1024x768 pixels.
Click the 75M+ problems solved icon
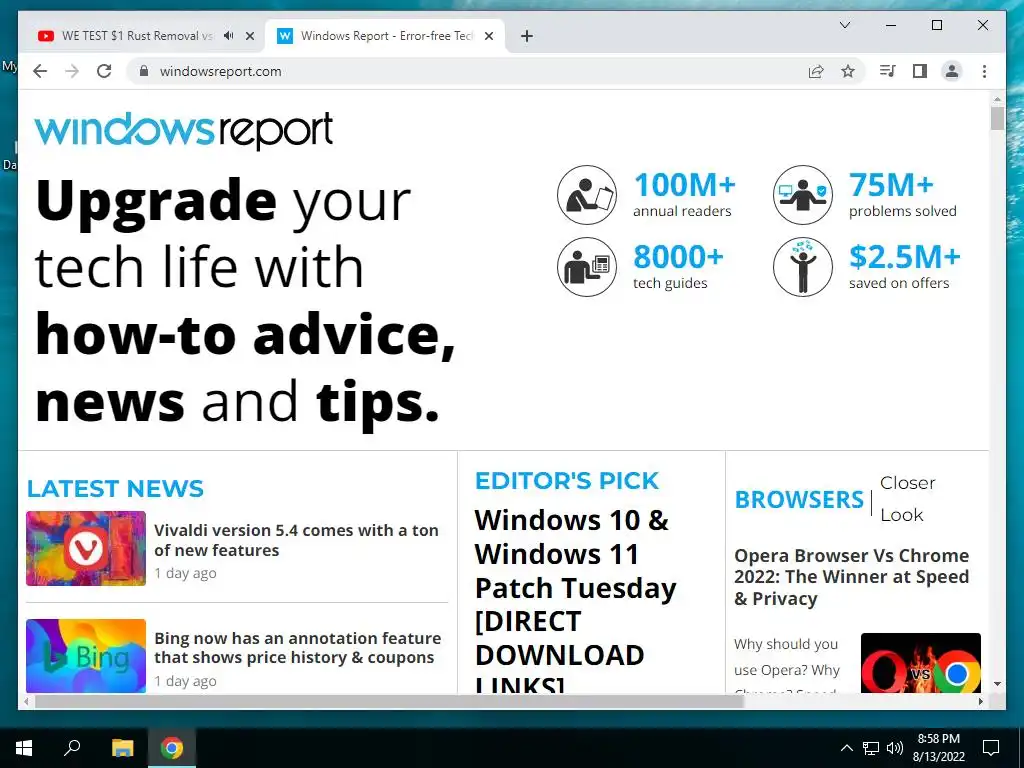point(803,195)
